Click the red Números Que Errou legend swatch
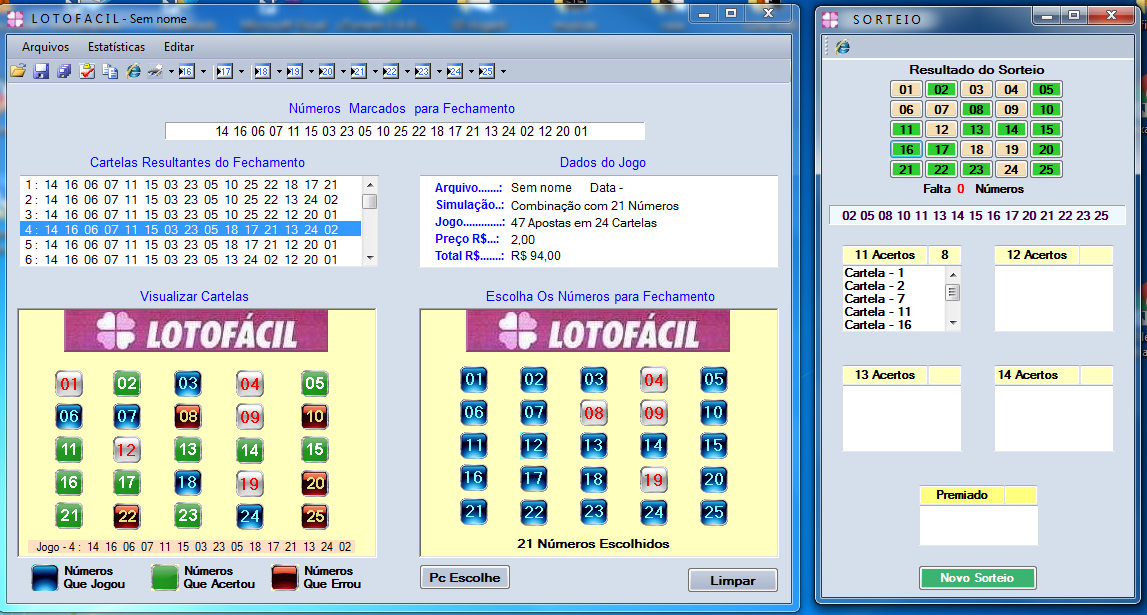The image size is (1147, 615). point(285,578)
